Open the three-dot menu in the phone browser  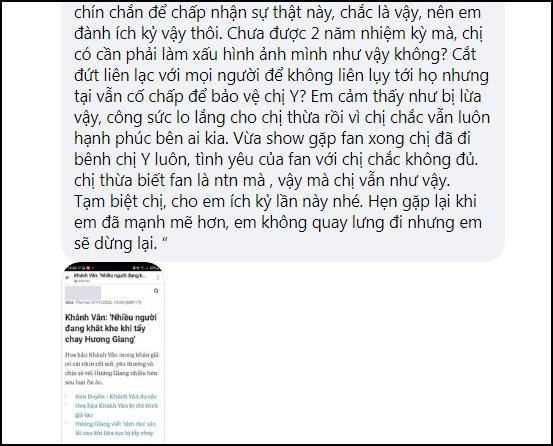coord(158,278)
